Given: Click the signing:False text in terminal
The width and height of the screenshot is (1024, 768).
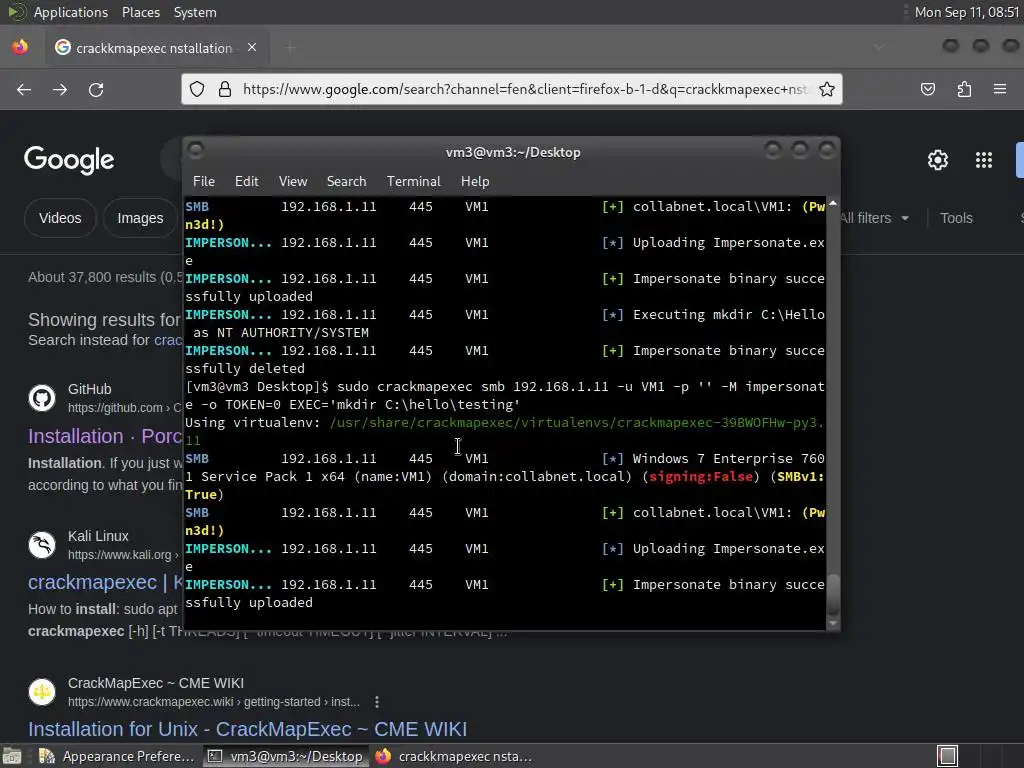Looking at the screenshot, I should pos(700,477).
